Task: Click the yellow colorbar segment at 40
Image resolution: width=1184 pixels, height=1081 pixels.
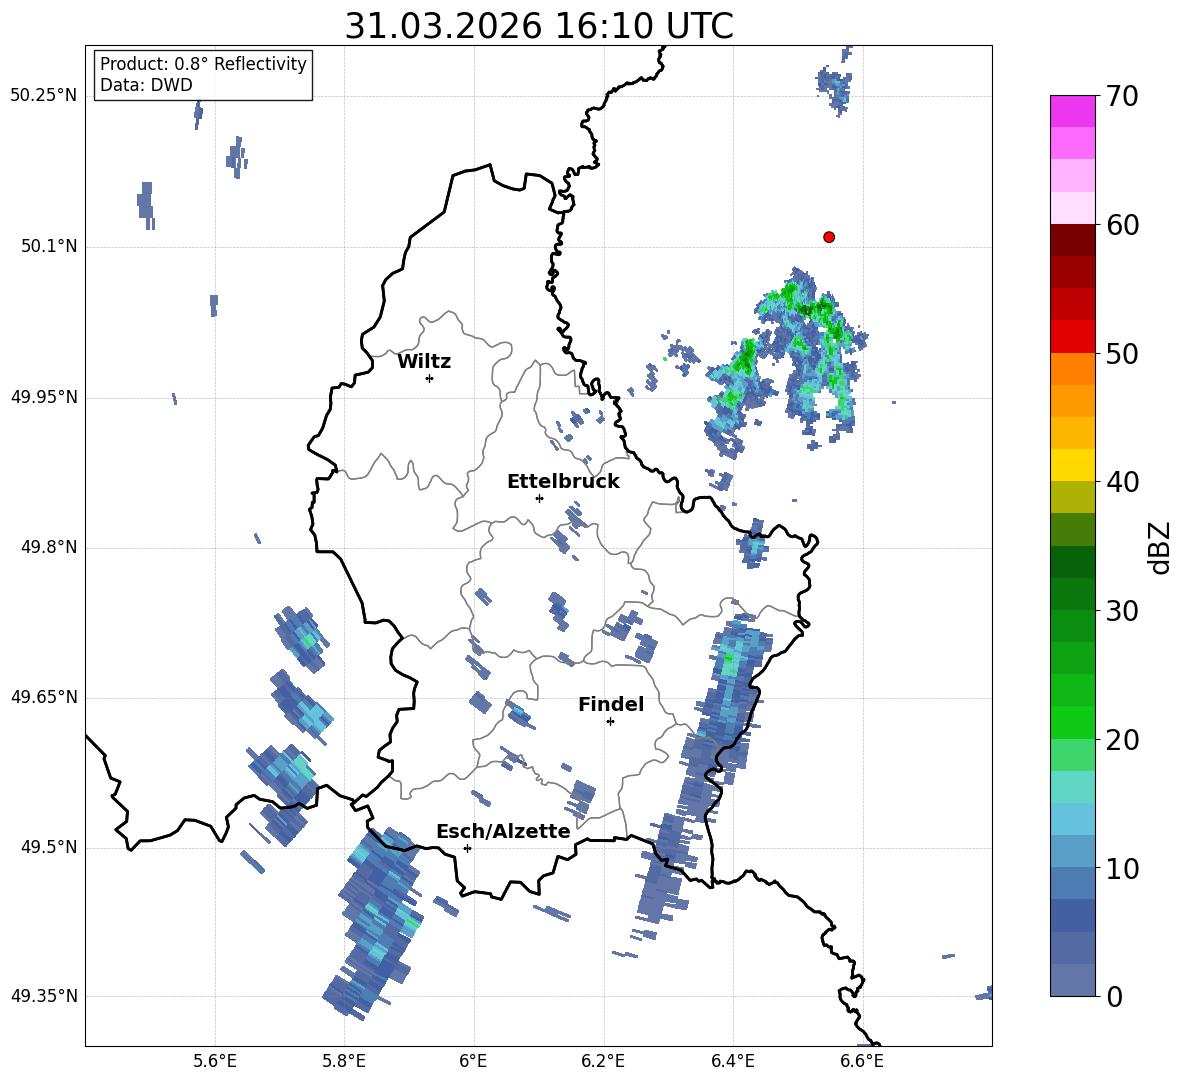Action: 1072,465
